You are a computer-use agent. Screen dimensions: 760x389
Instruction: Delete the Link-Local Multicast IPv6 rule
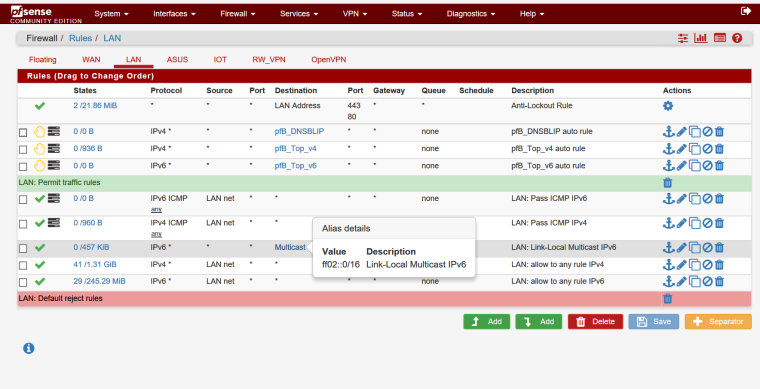719,248
